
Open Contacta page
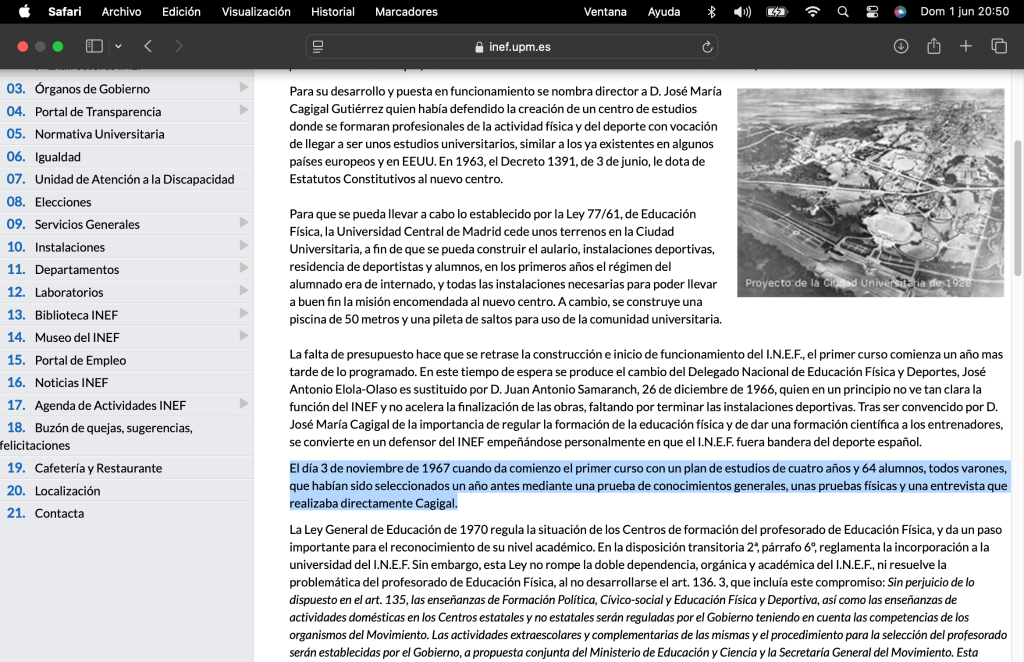(59, 512)
